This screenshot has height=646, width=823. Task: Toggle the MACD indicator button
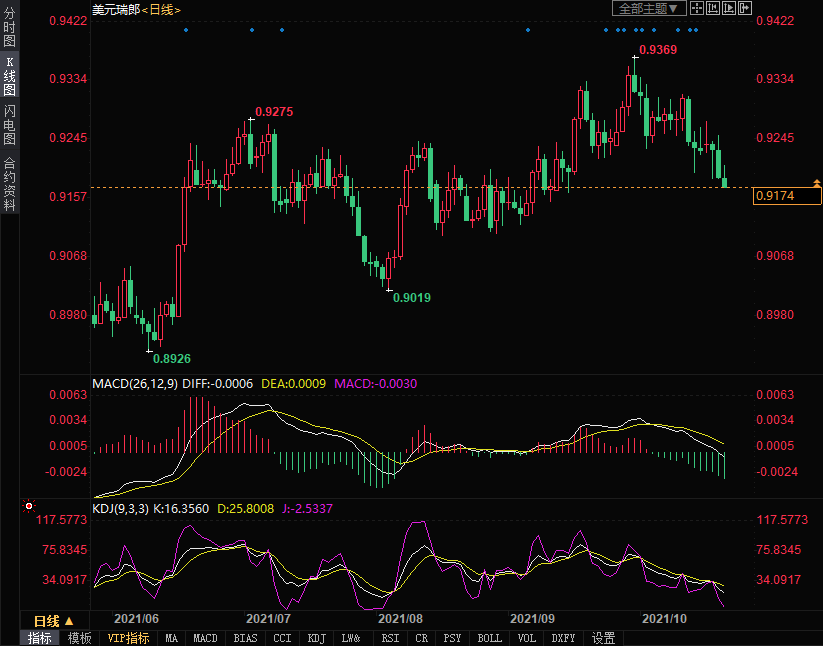(x=205, y=638)
